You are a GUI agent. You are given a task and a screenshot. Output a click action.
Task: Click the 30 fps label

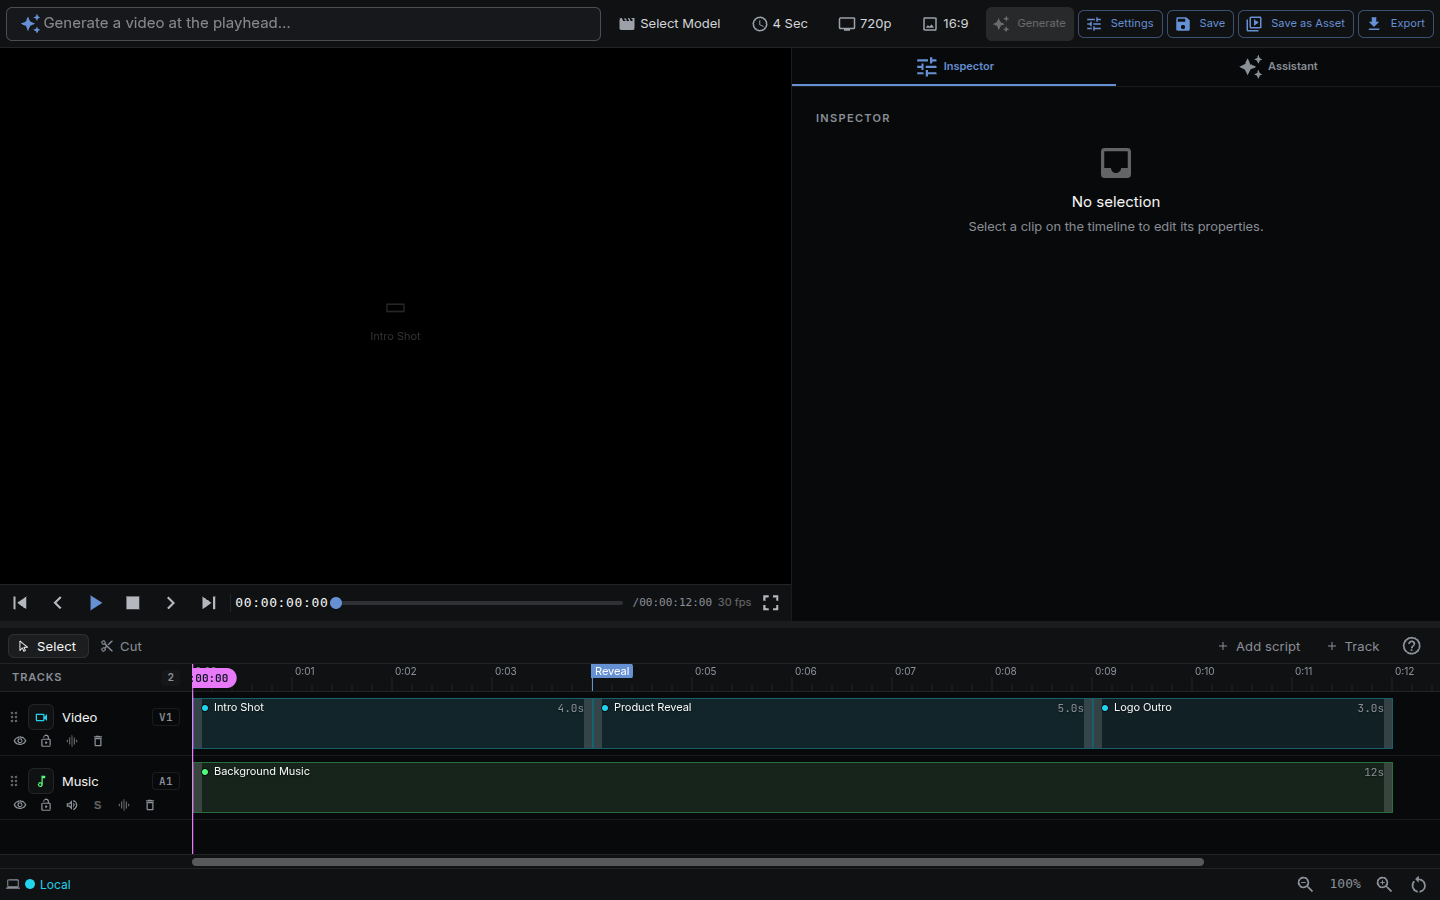coord(734,603)
